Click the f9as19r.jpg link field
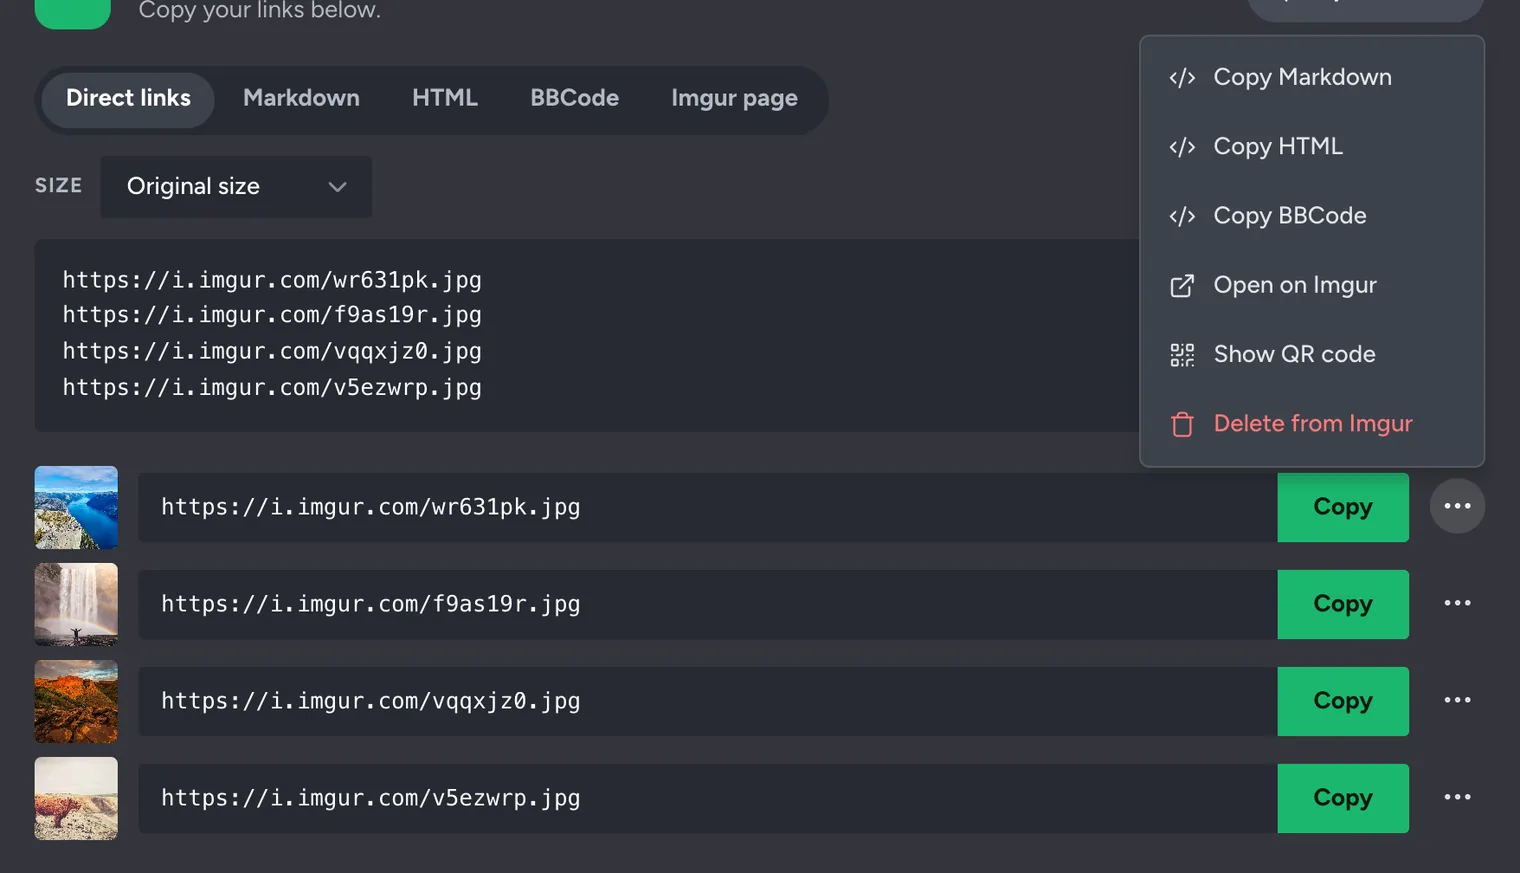 (x=708, y=604)
